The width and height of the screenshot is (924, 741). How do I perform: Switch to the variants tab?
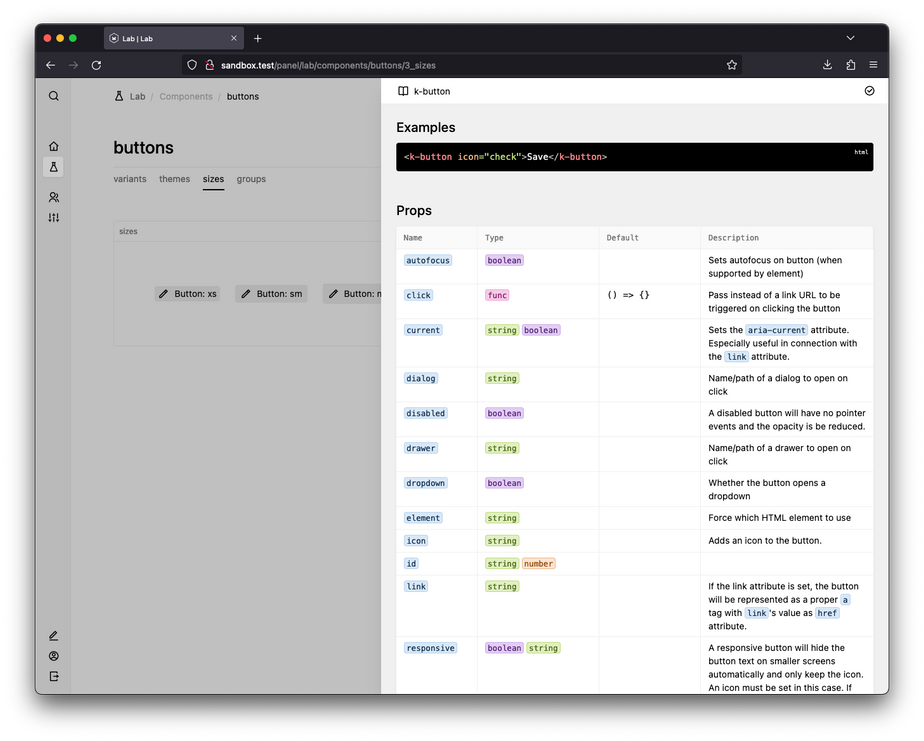[130, 179]
